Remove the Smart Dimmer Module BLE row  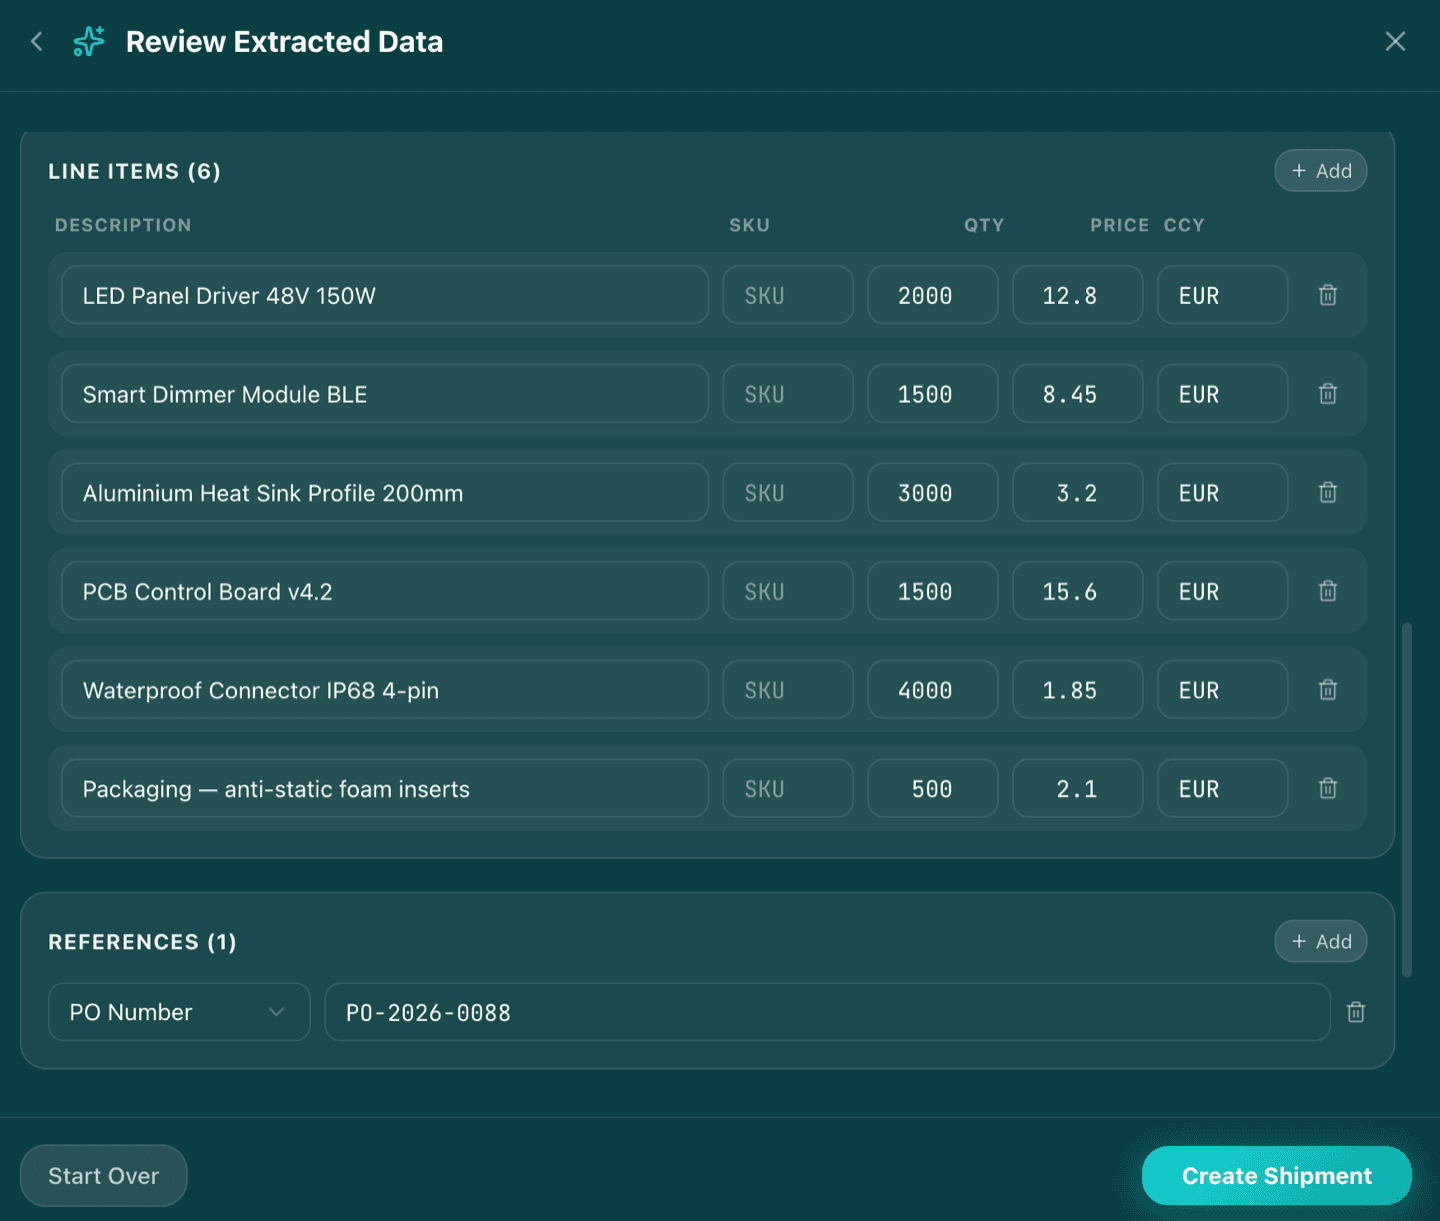1327,394
